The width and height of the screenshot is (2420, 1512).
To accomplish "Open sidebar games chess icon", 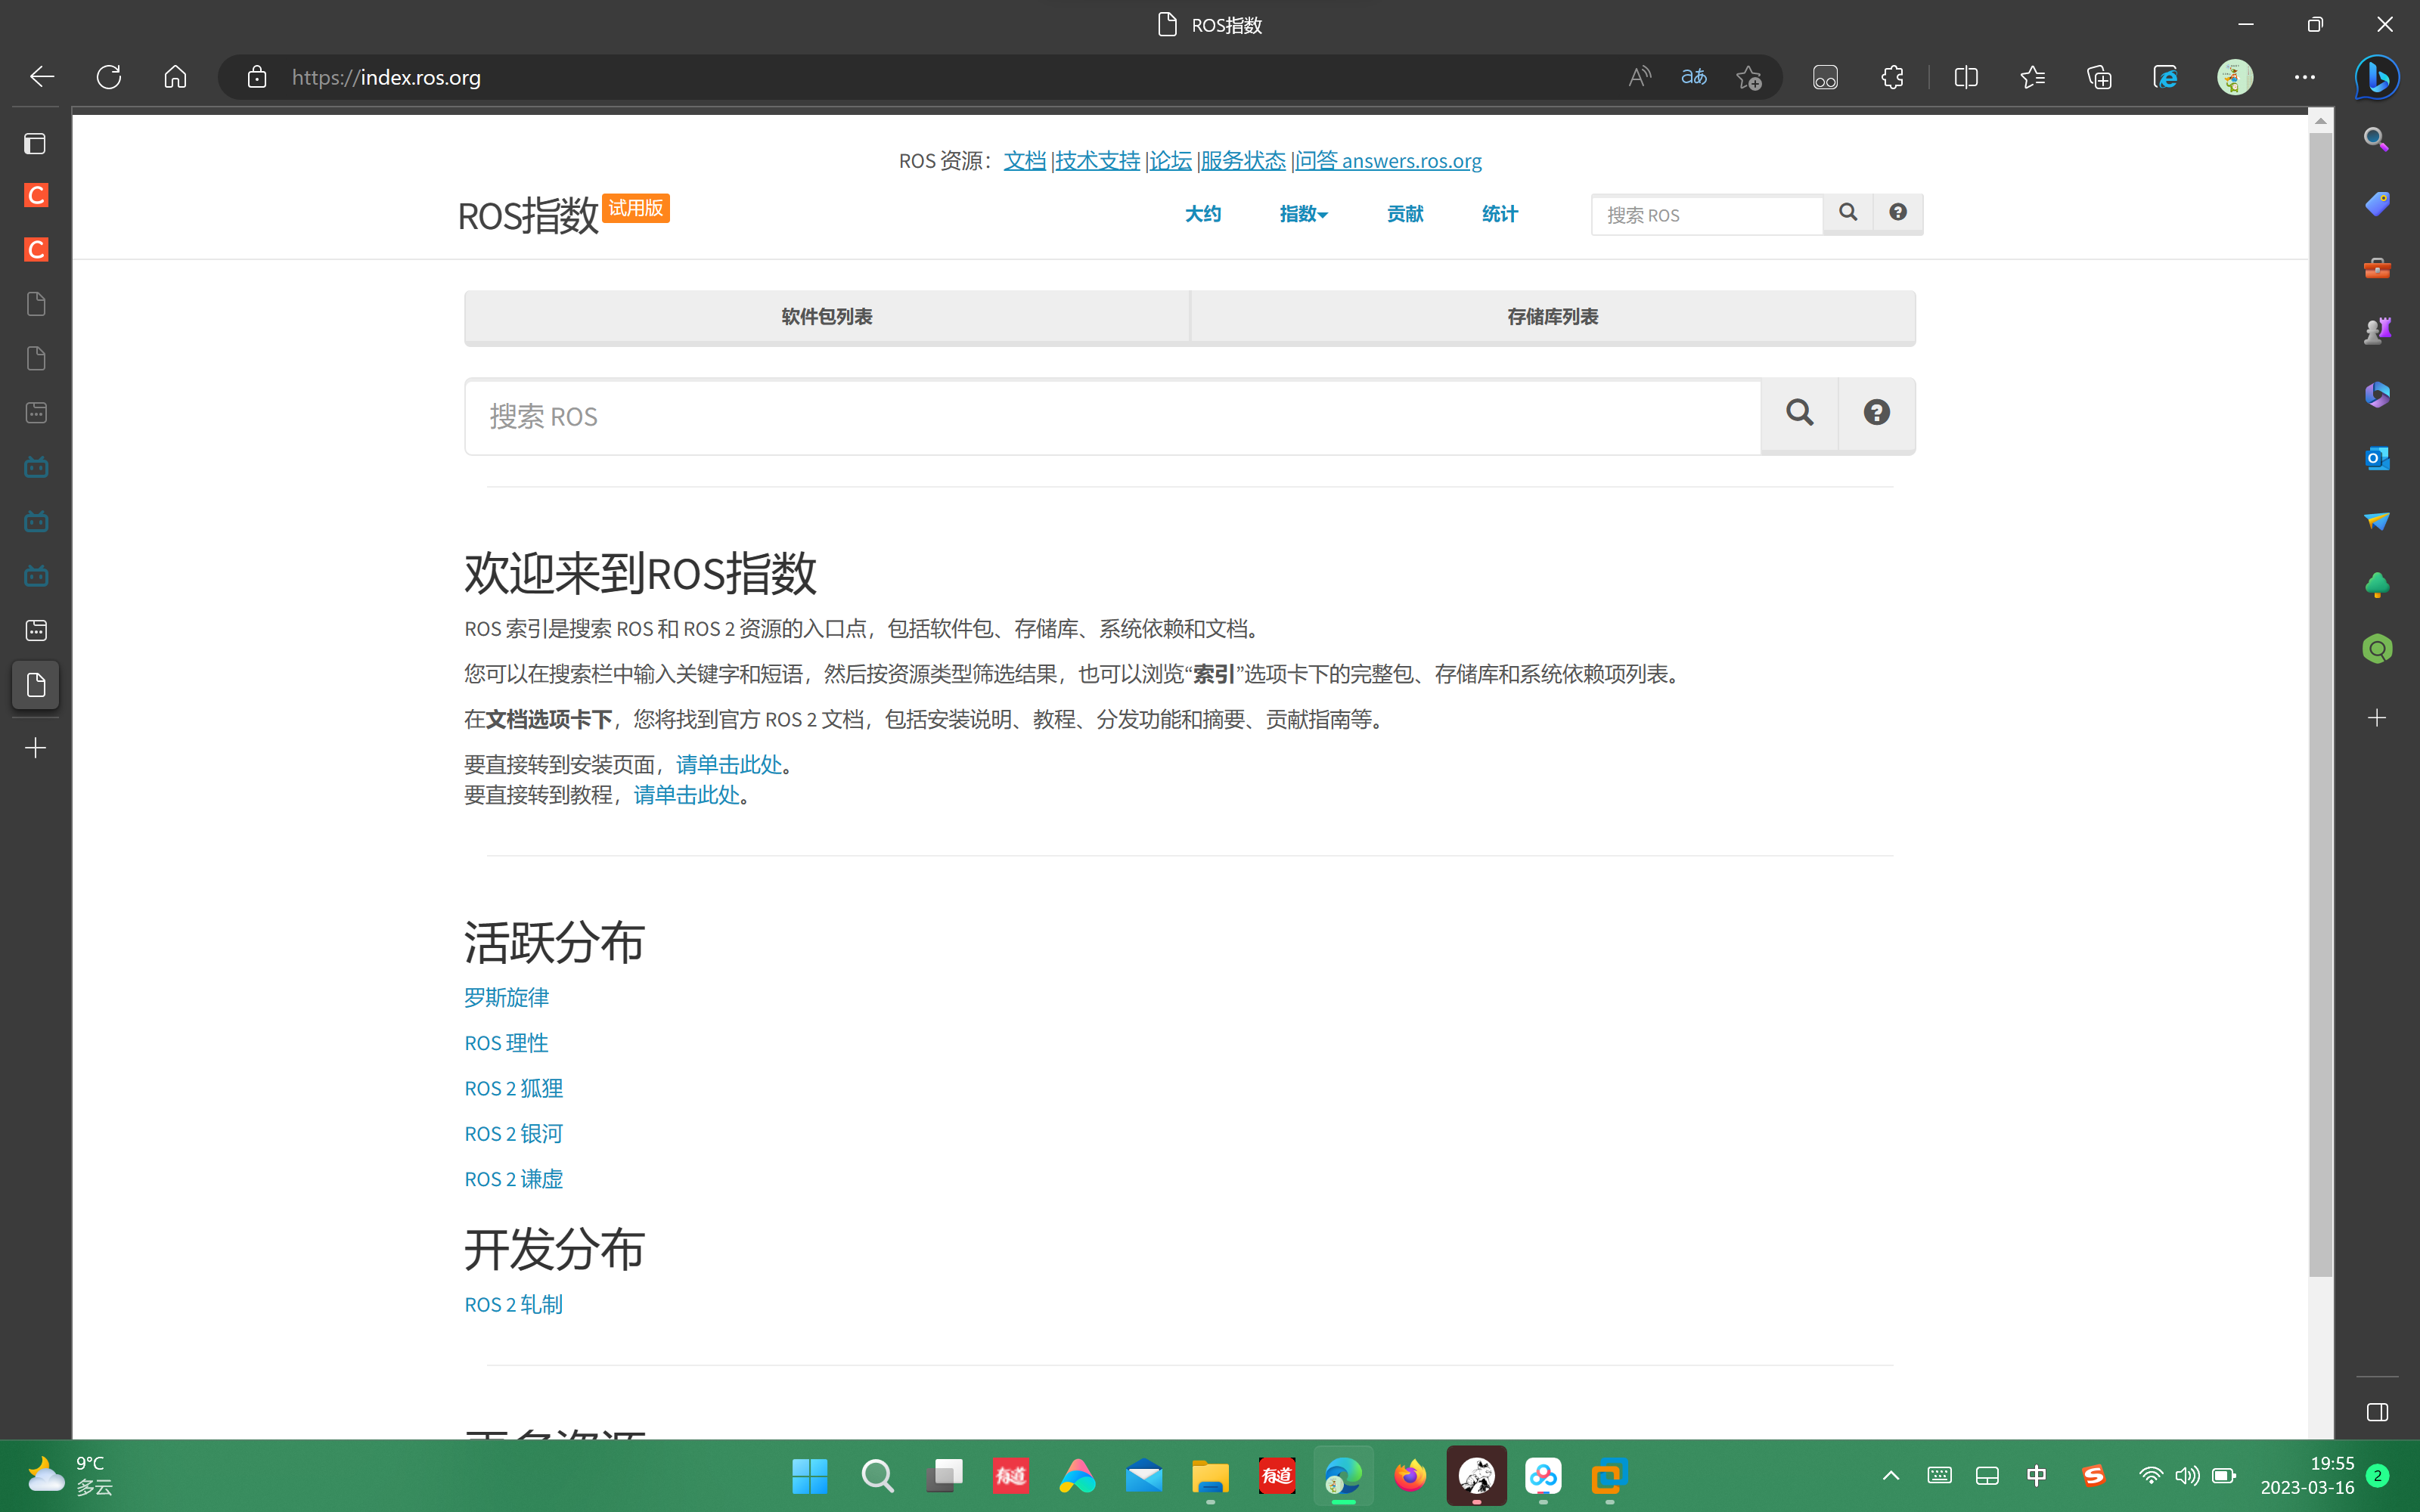I will [2377, 330].
